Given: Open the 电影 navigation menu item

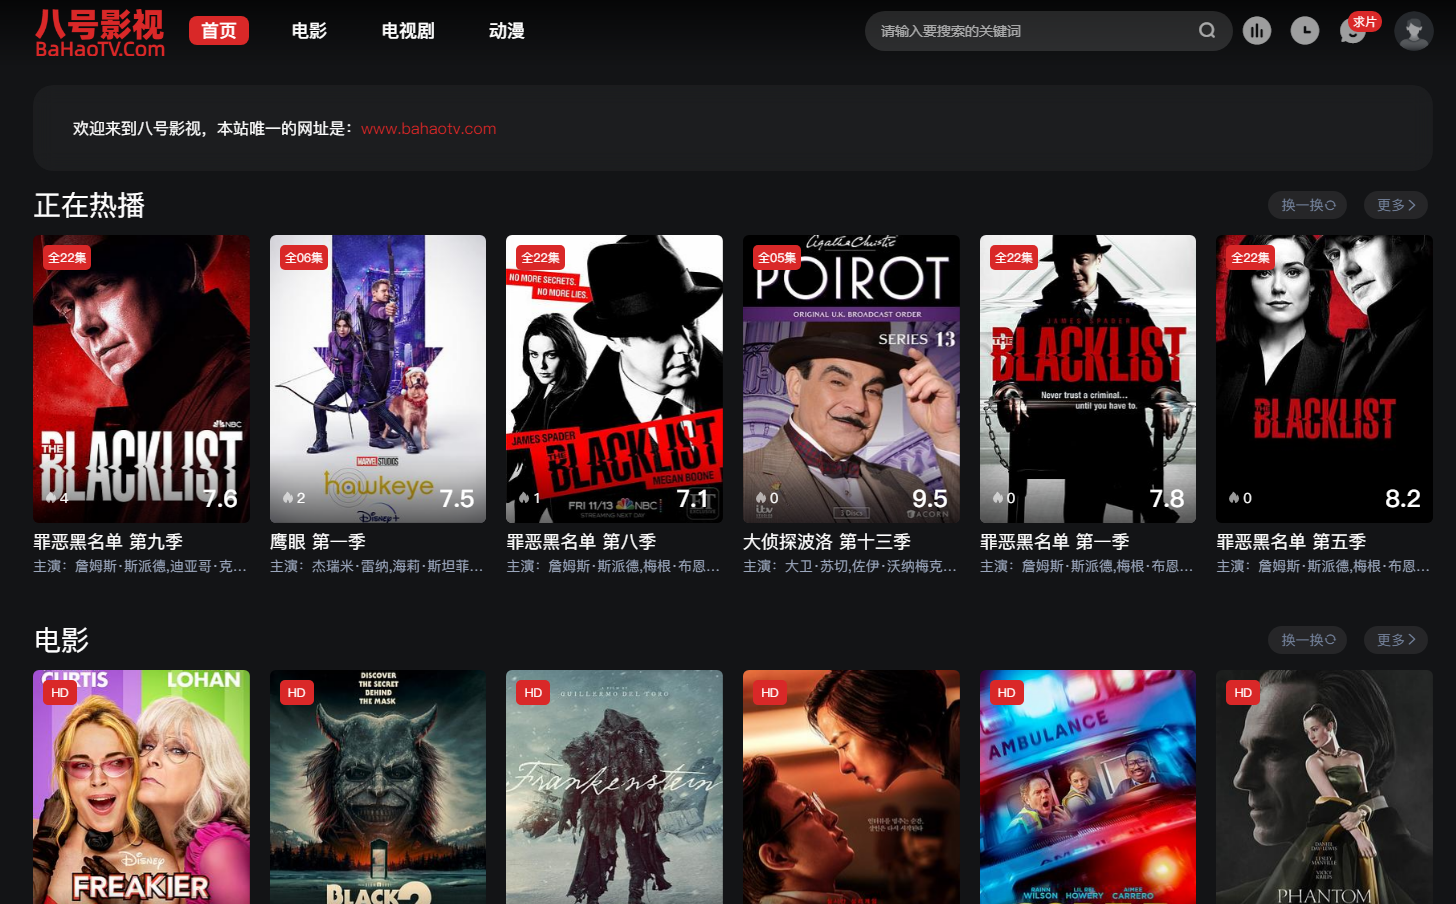Looking at the screenshot, I should (309, 31).
